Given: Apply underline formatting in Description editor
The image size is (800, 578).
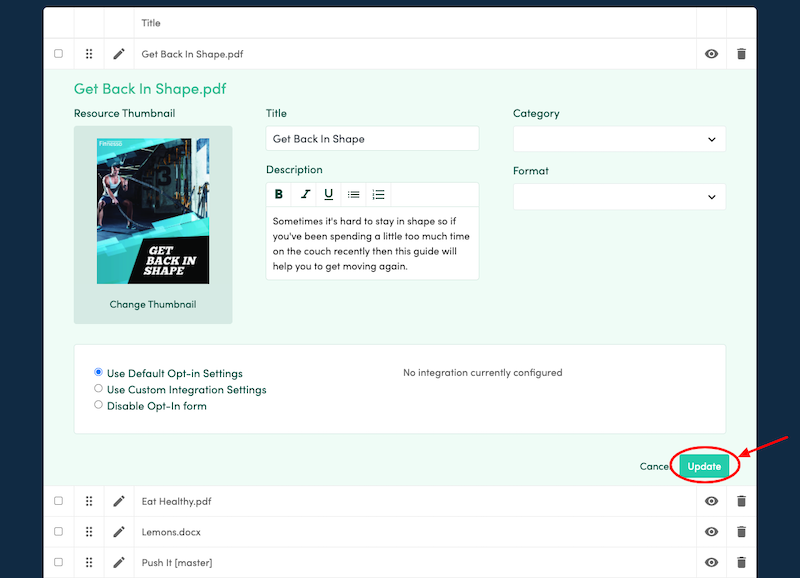Looking at the screenshot, I should 329,194.
